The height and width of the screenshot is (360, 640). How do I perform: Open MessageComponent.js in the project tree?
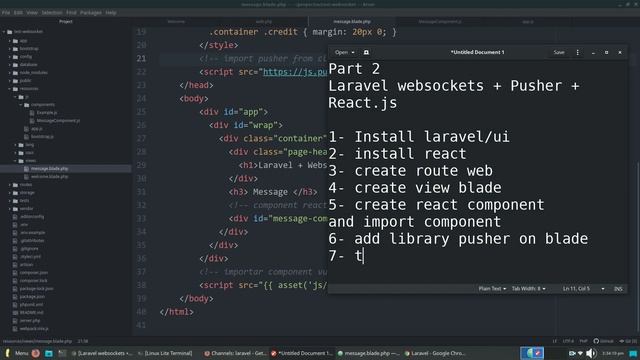click(58, 121)
